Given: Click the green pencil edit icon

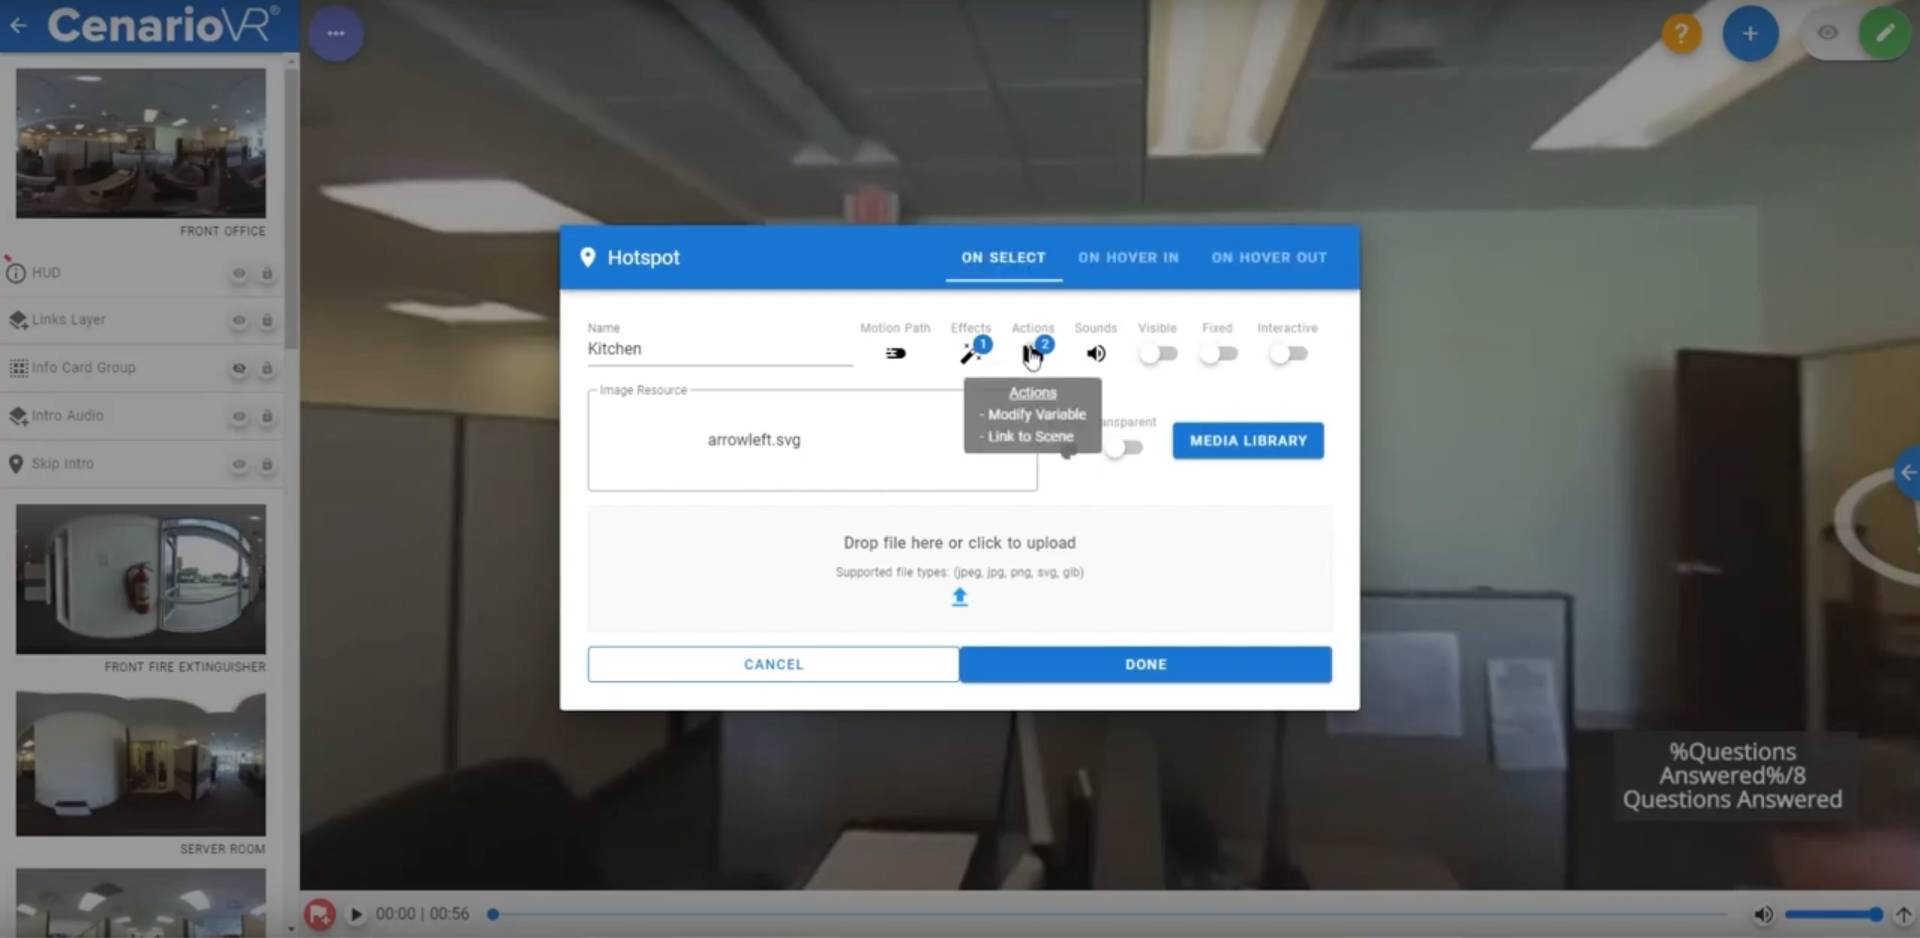Looking at the screenshot, I should click(1884, 33).
